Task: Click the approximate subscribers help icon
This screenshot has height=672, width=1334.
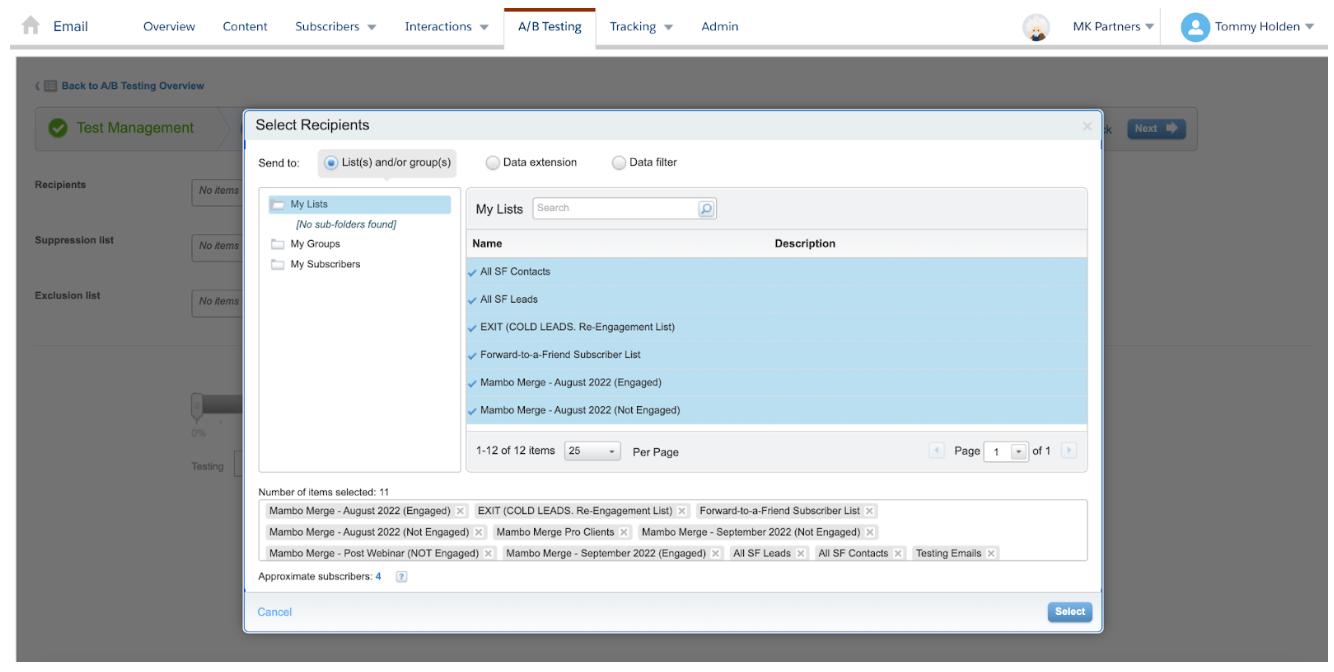Action: 401,577
